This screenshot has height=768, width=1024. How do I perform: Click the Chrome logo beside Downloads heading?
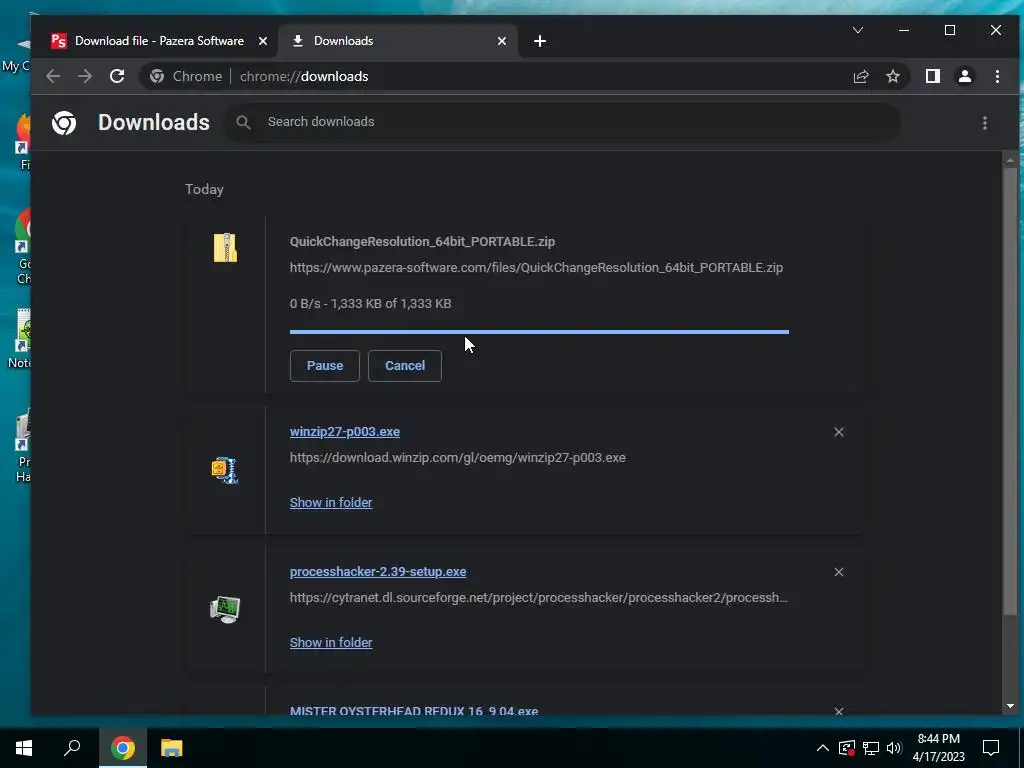(64, 123)
